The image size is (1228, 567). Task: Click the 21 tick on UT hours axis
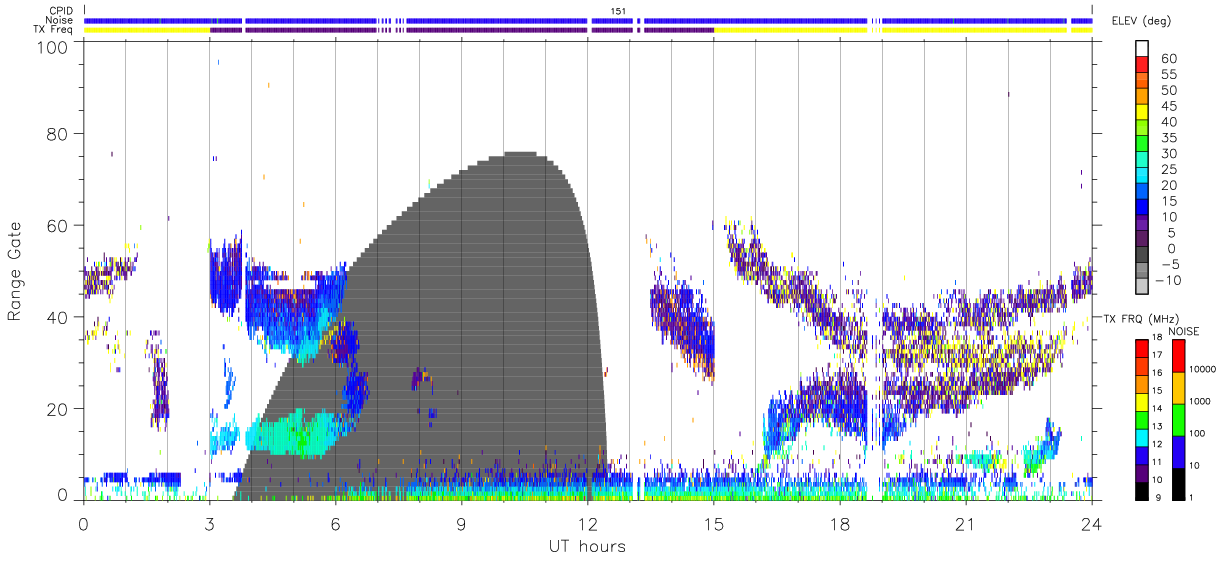(966, 524)
